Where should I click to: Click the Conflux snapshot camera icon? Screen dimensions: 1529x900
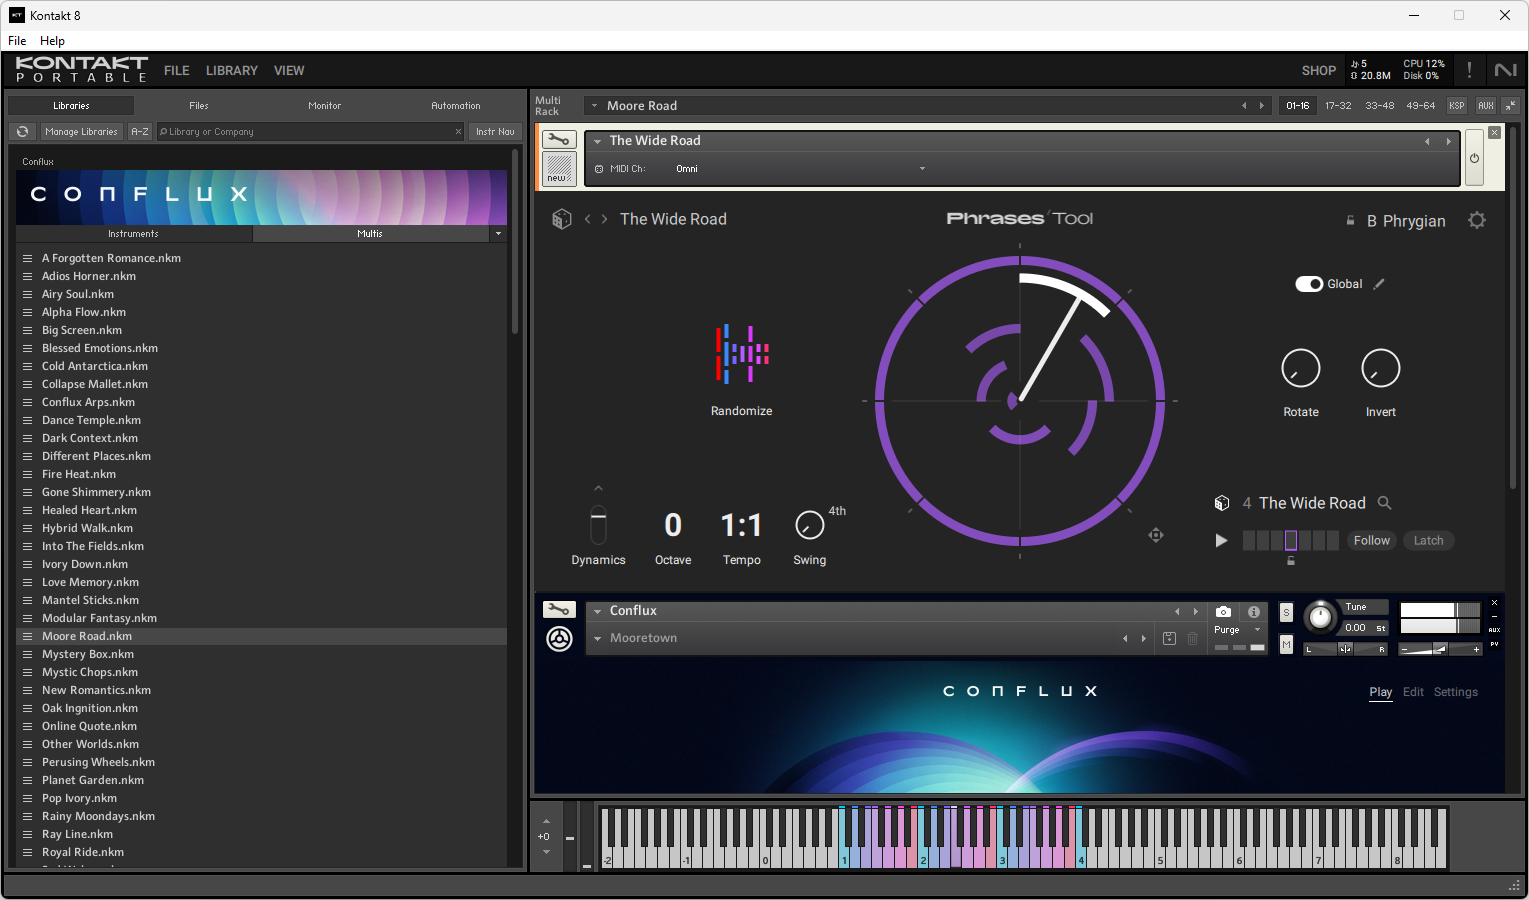pyautogui.click(x=1223, y=611)
